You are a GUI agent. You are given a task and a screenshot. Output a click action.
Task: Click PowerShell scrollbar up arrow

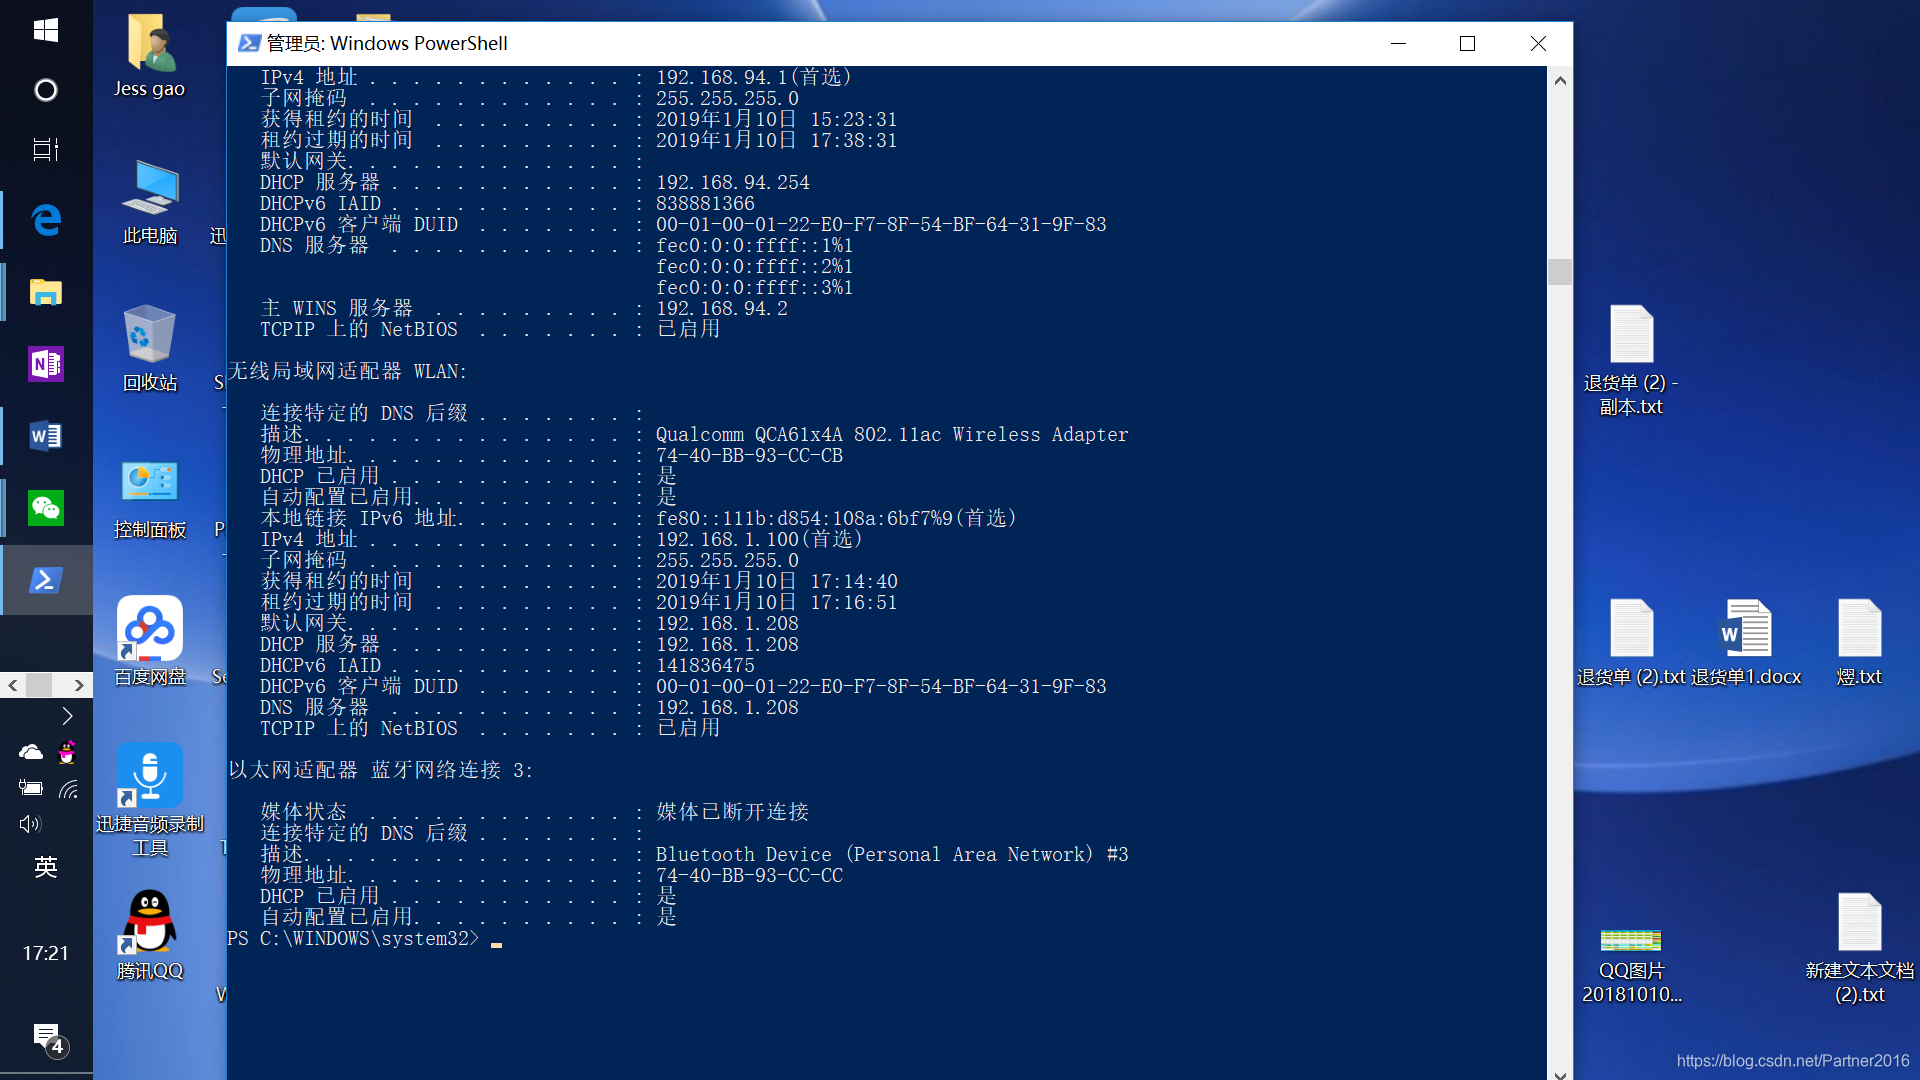coord(1560,80)
